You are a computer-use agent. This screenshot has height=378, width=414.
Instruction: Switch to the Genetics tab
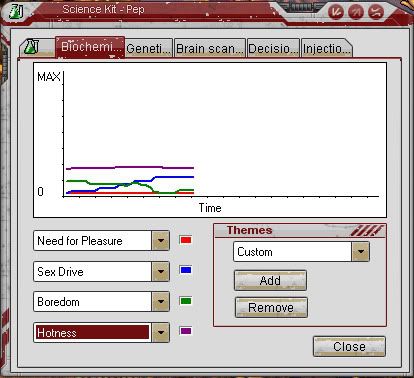(x=149, y=49)
